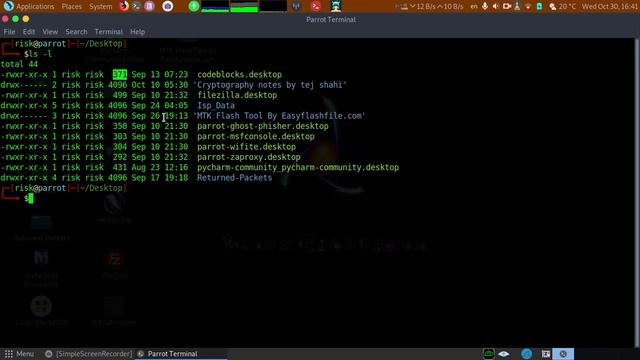The image size is (640, 360).
Task: Click the green-outlined icon in bottom panel
Action: pyautogui.click(x=489, y=354)
